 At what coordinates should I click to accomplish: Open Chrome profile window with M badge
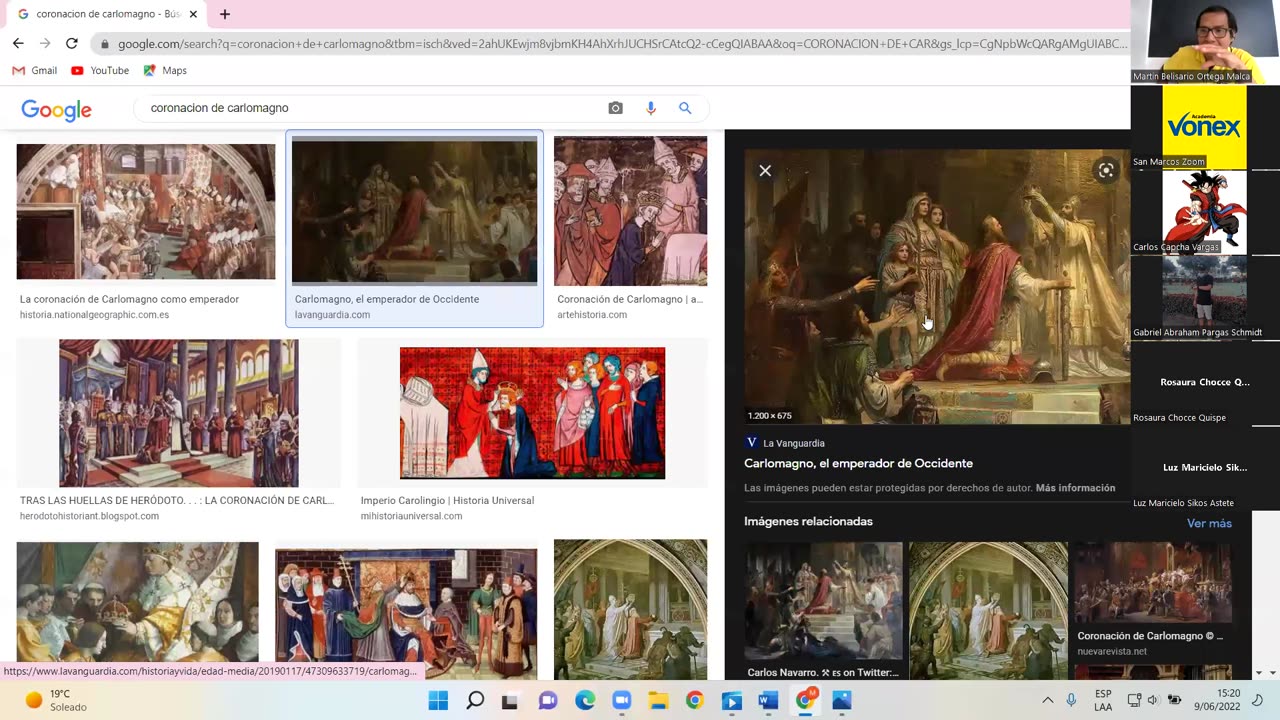[805, 700]
